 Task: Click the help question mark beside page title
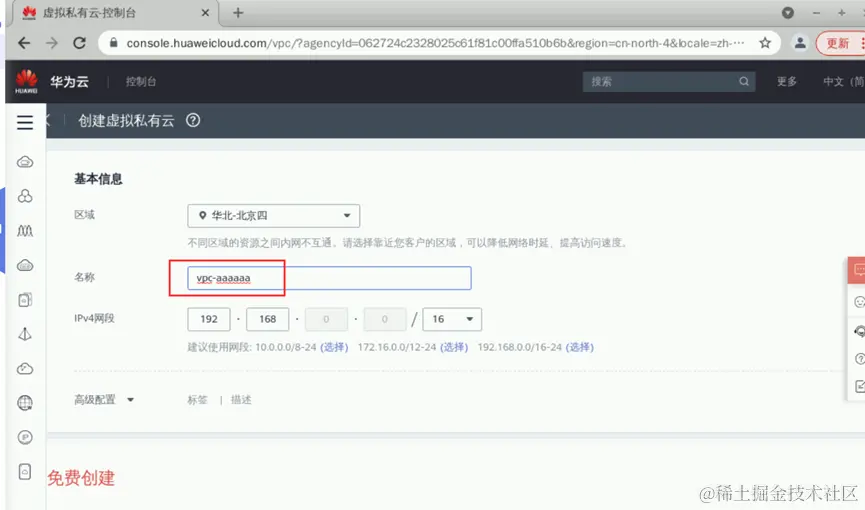click(193, 120)
